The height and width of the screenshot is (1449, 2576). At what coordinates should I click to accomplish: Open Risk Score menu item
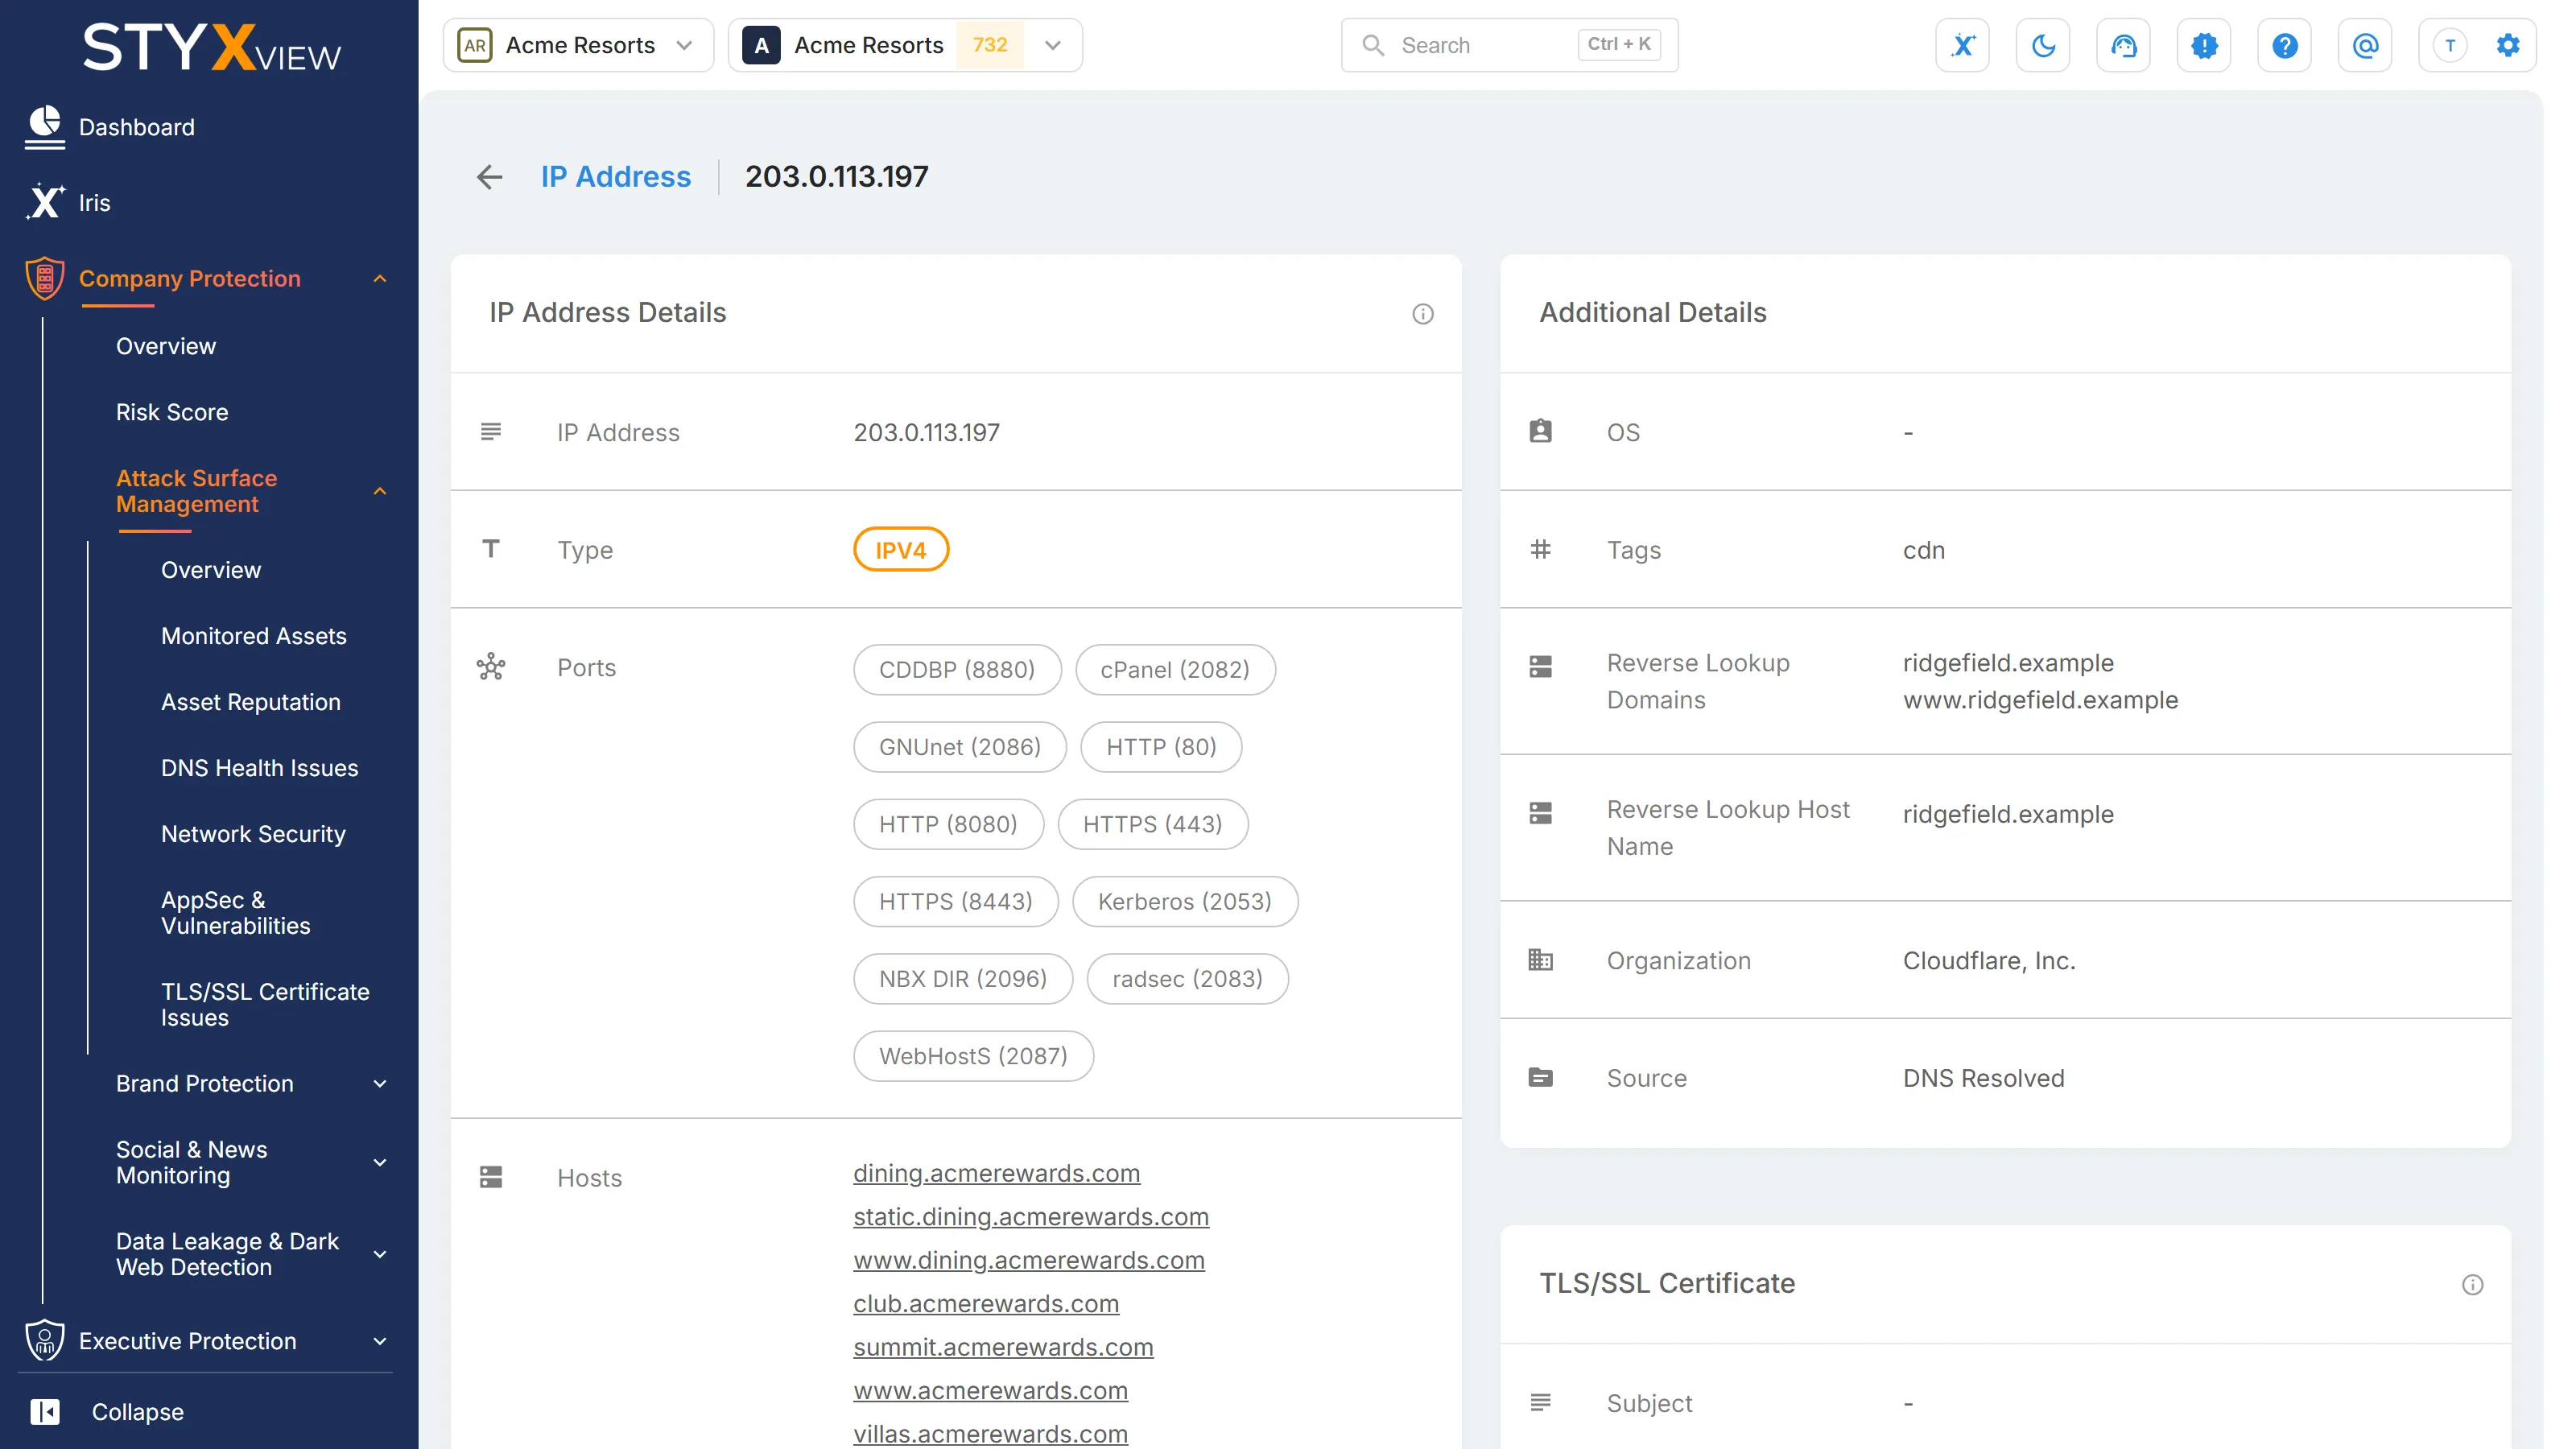click(172, 412)
